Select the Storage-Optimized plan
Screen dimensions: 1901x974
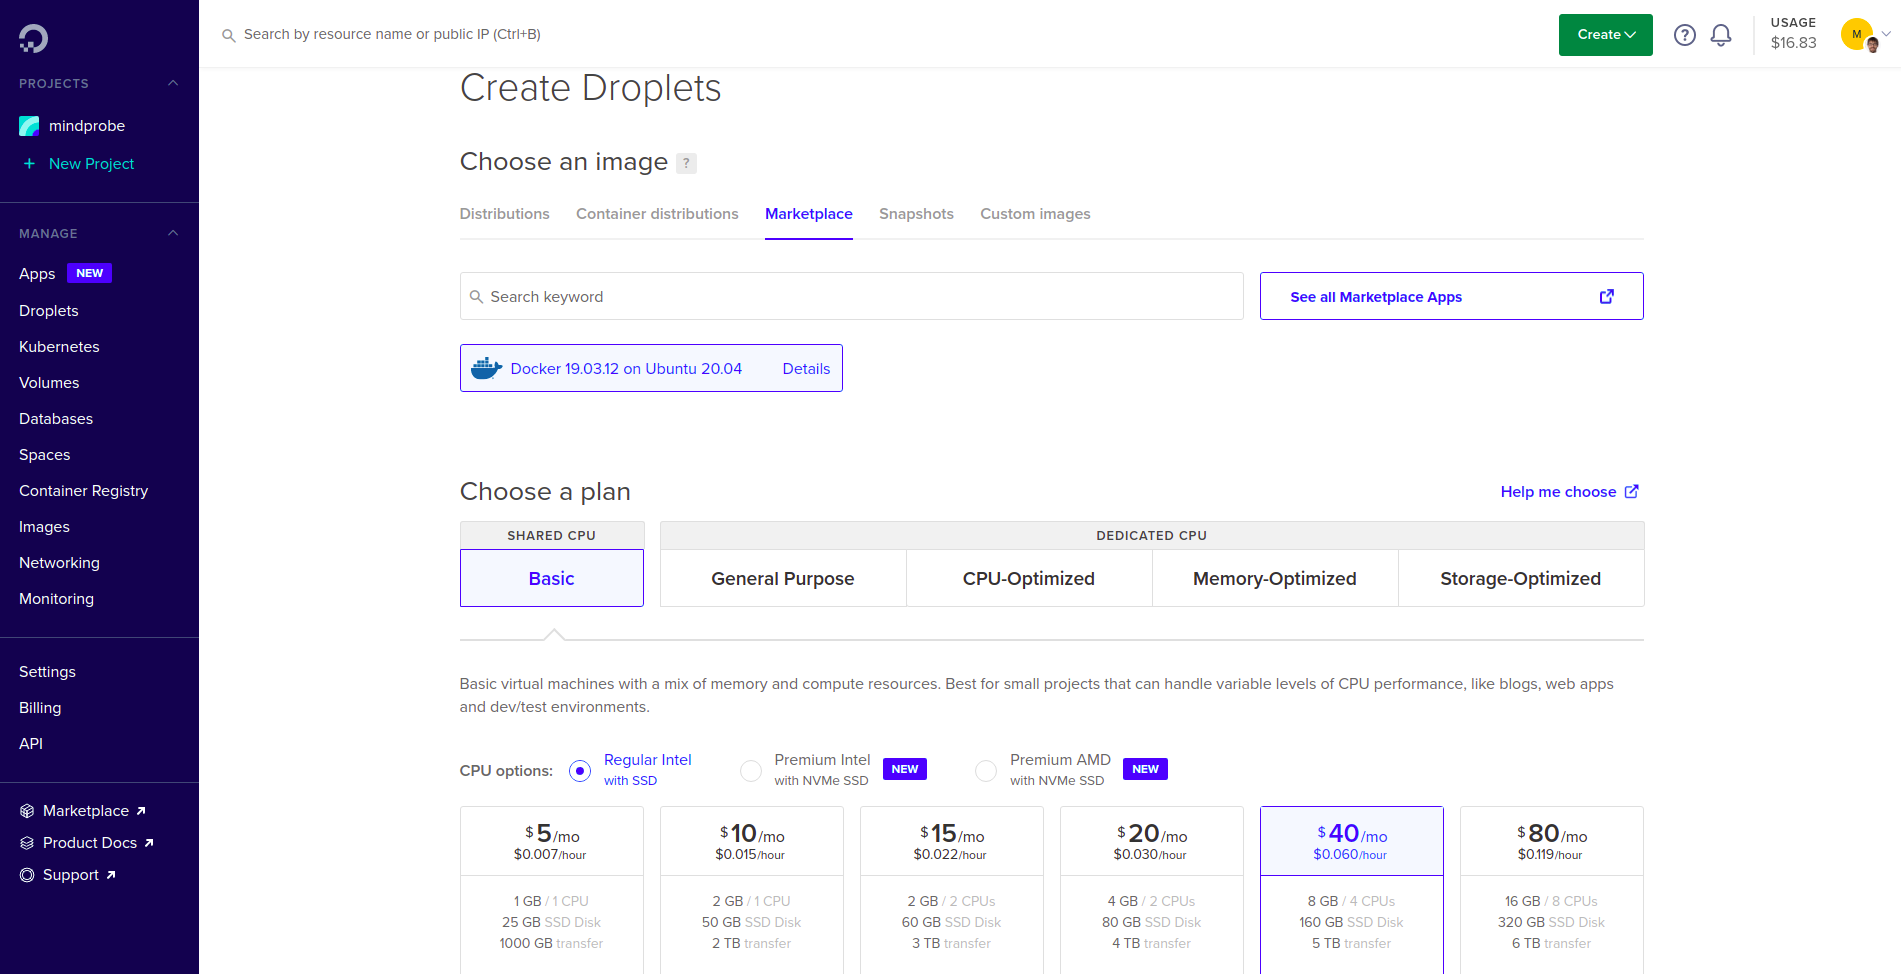coord(1521,578)
